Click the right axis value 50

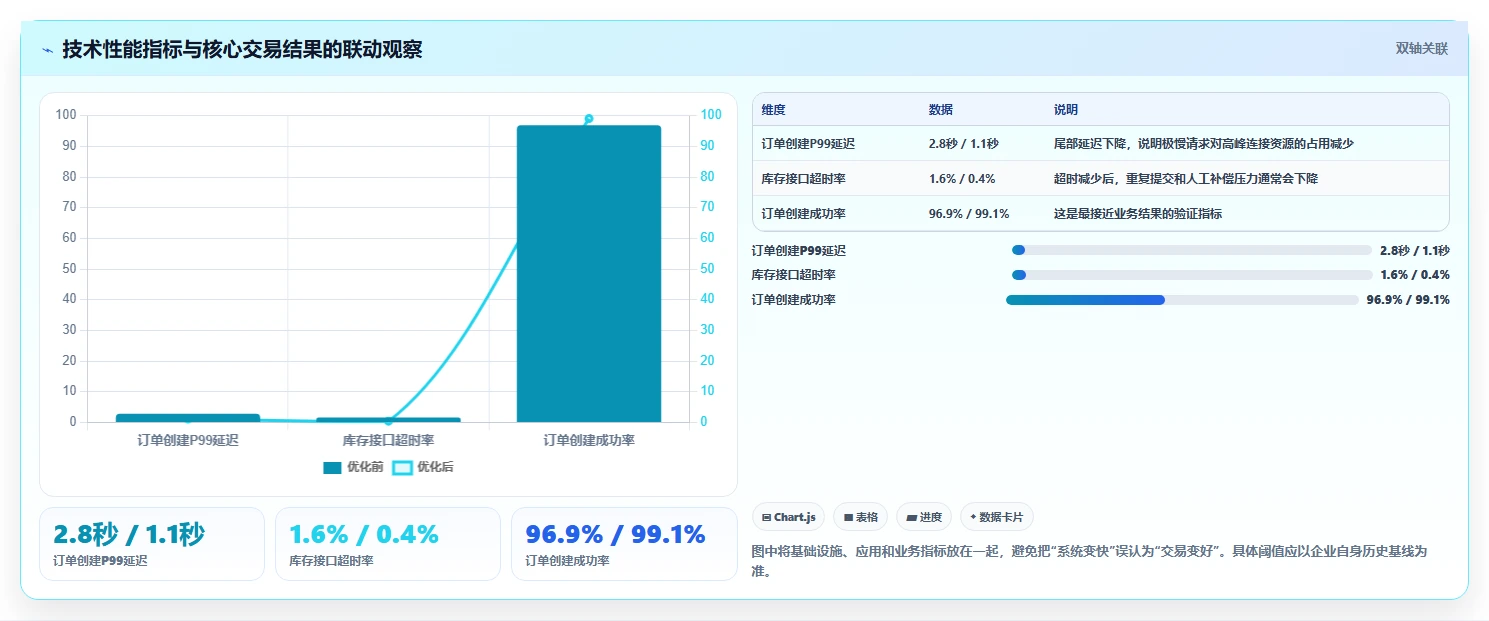click(x=706, y=269)
